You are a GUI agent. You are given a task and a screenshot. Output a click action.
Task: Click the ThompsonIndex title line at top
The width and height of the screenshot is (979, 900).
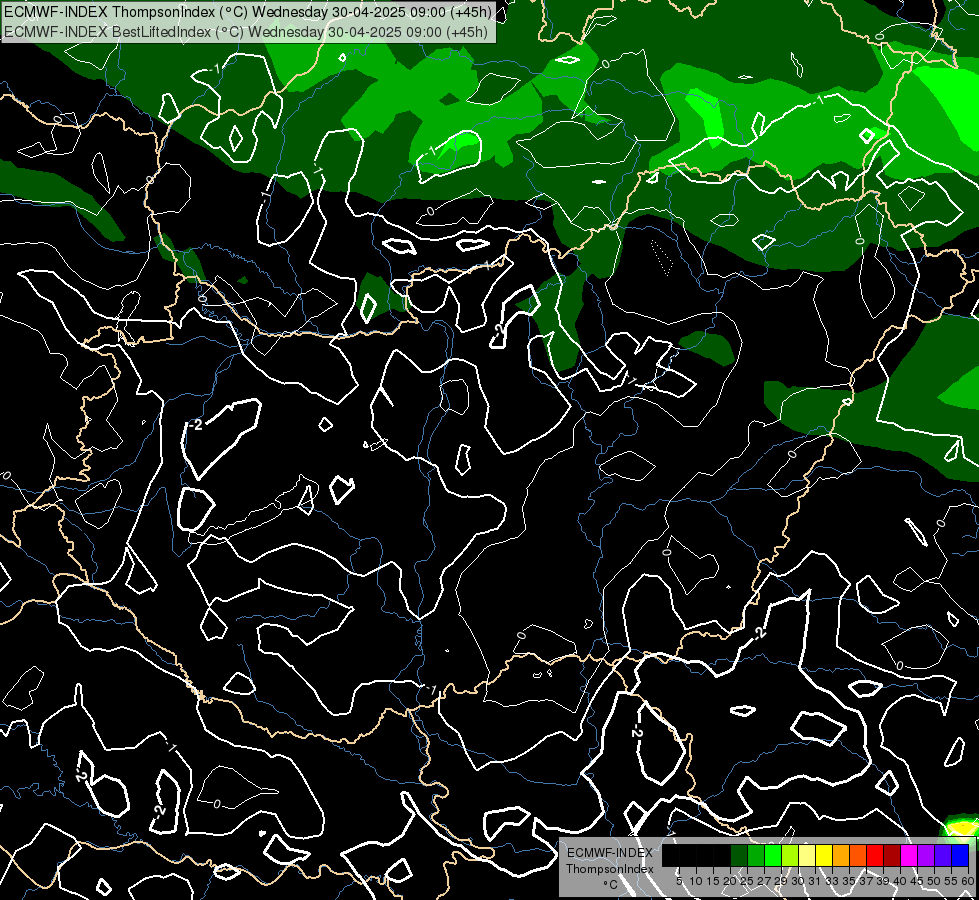[248, 12]
